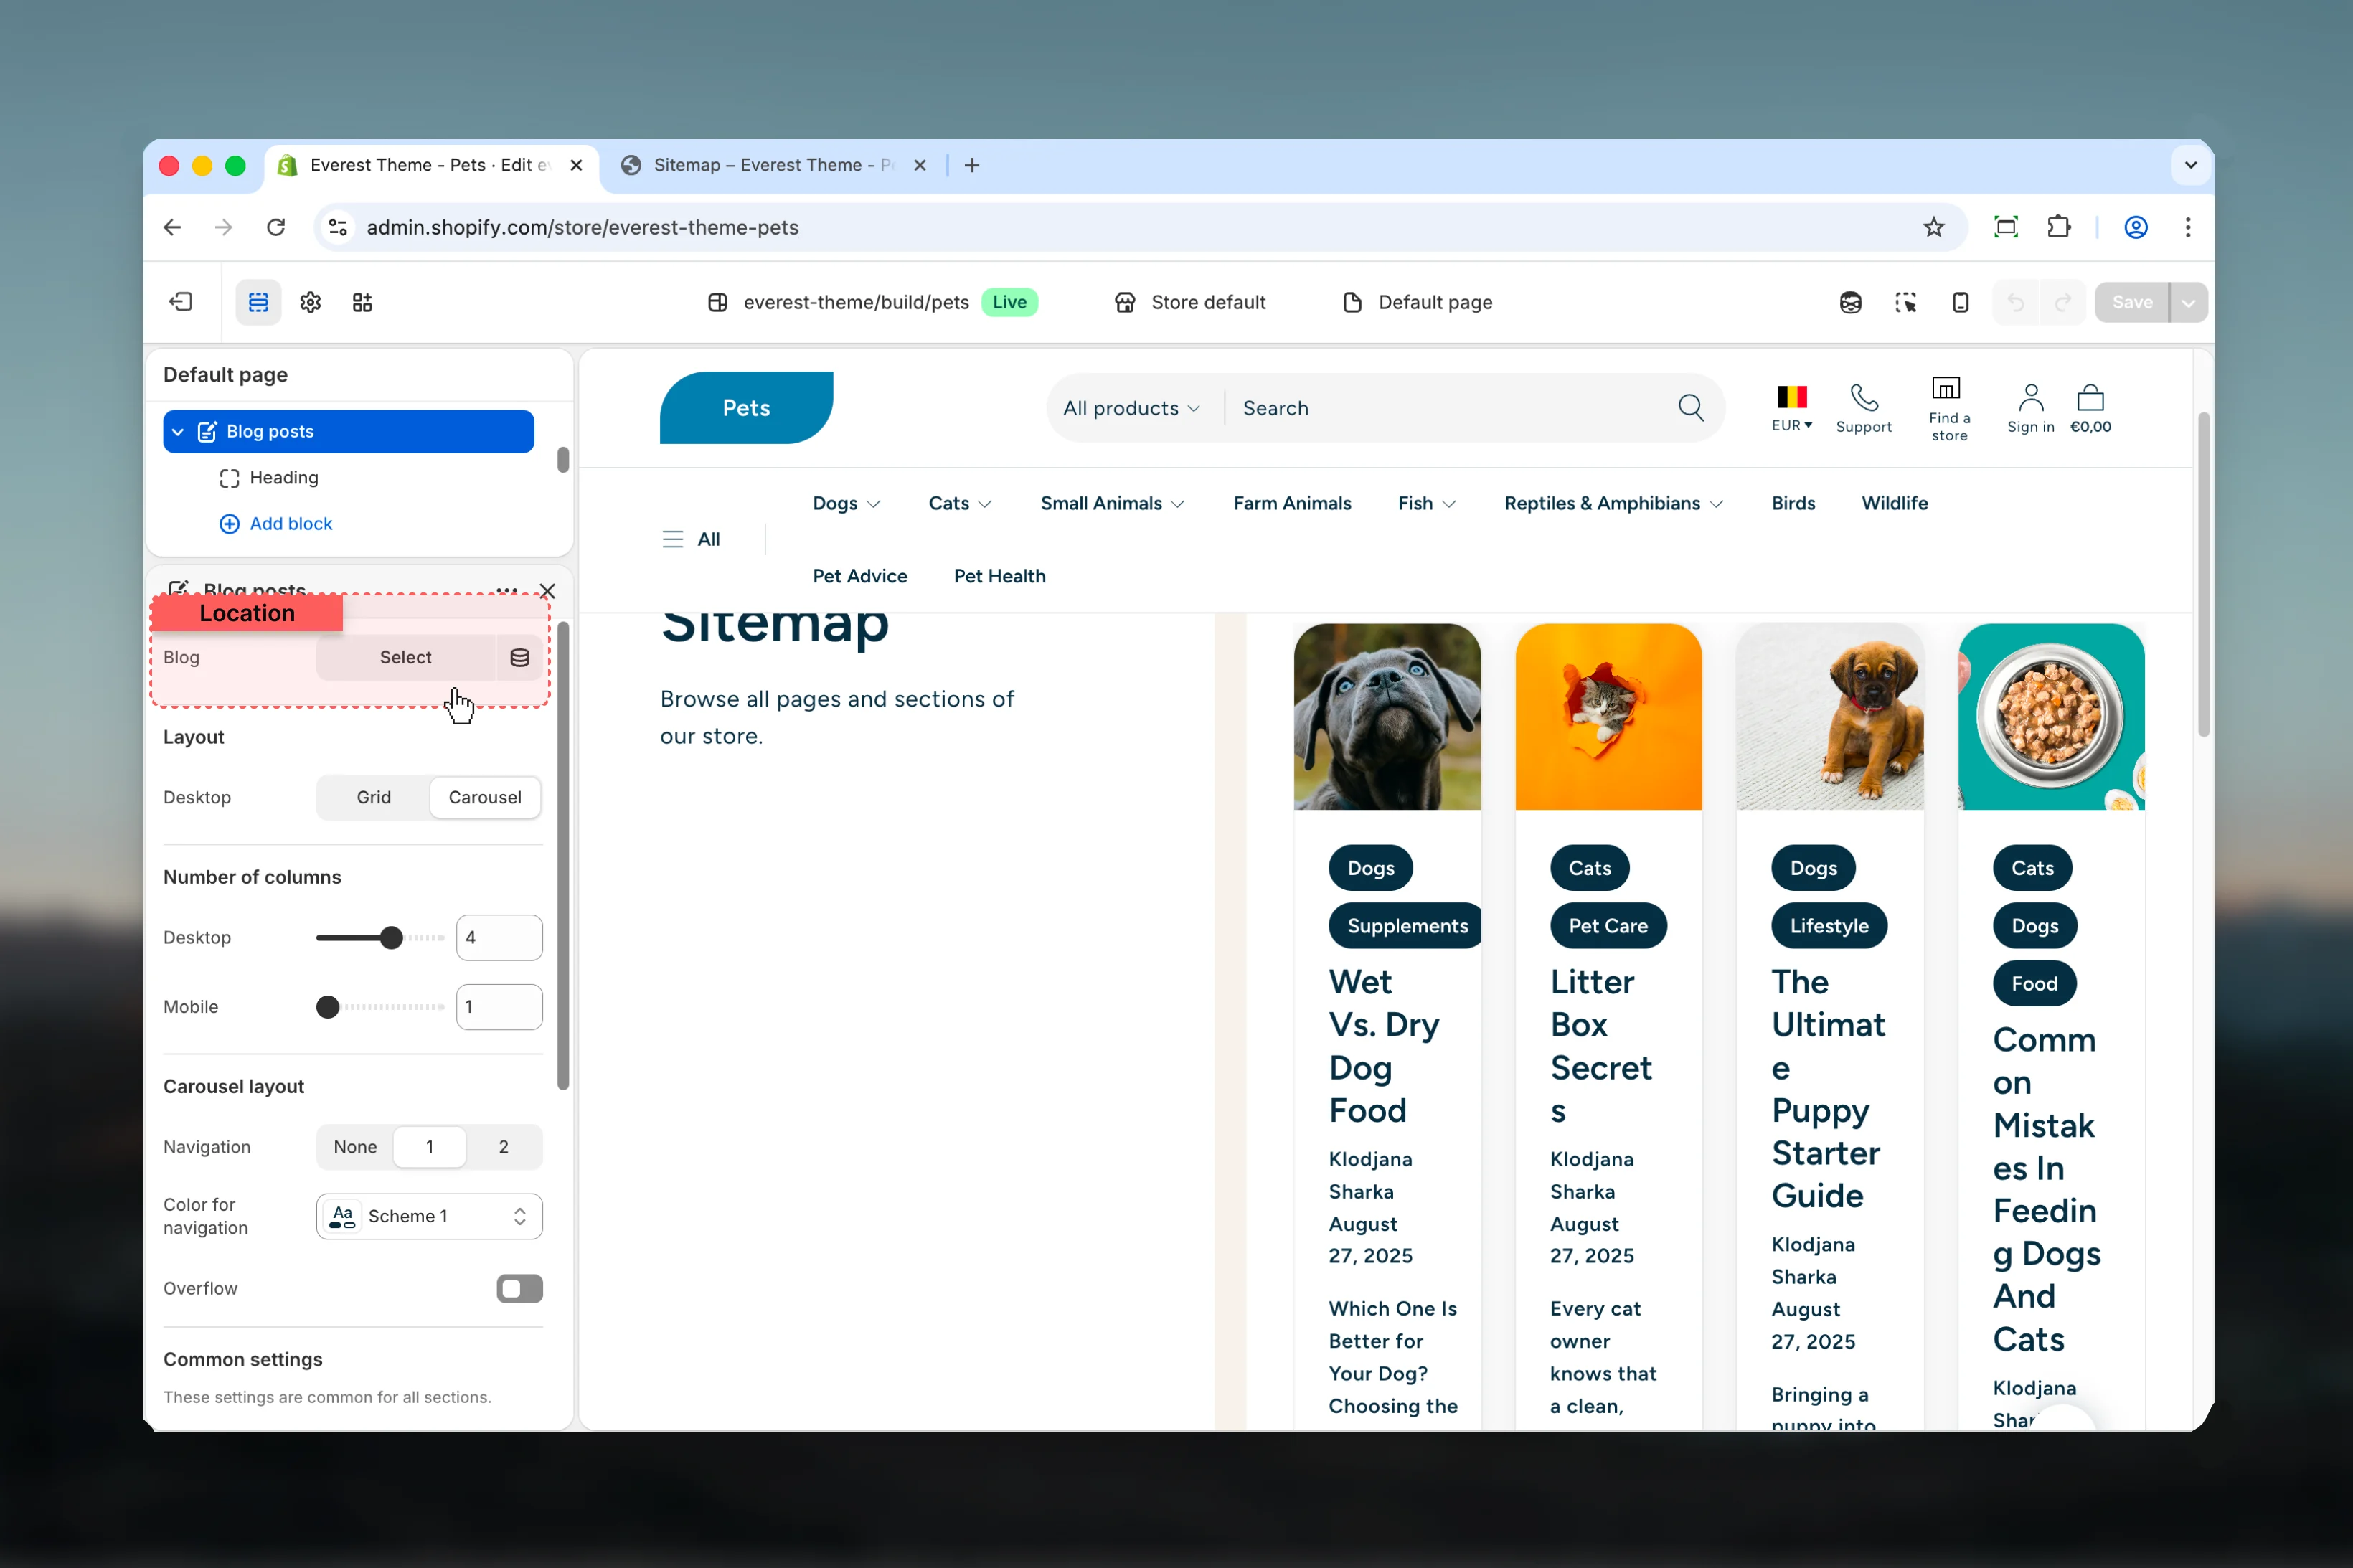Set Desktop layout to Carousel
This screenshot has width=2353, height=1568.
tap(485, 797)
